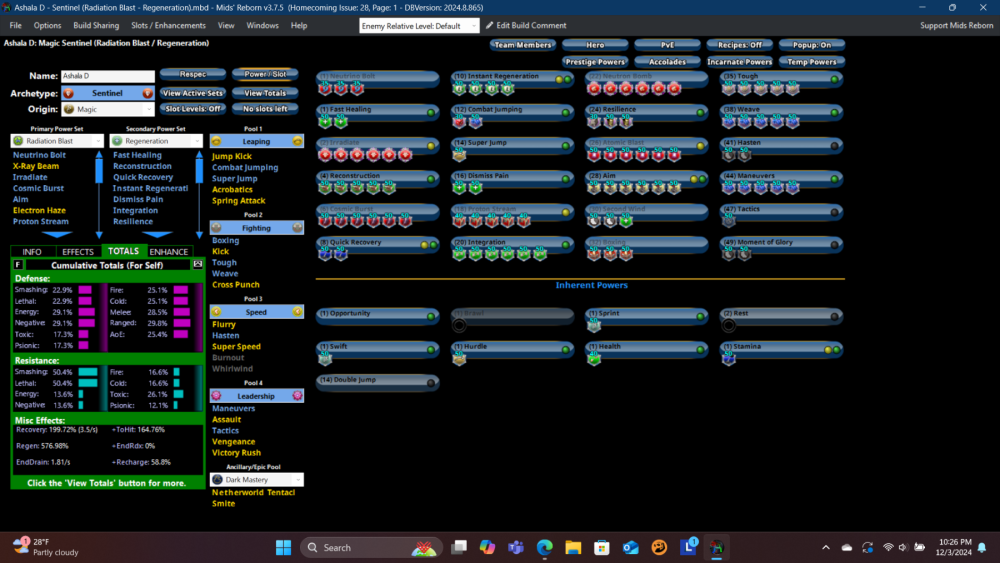
Task: Switch to the EFFECTS tab
Action: coord(78,252)
